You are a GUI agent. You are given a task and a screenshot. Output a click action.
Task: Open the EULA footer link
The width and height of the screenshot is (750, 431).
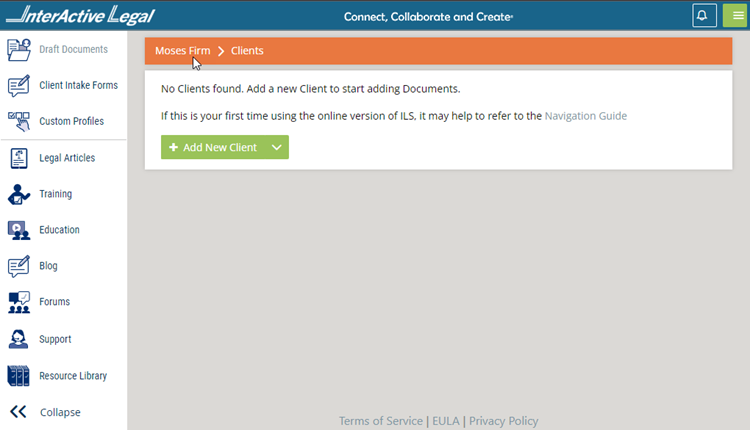pyautogui.click(x=446, y=421)
